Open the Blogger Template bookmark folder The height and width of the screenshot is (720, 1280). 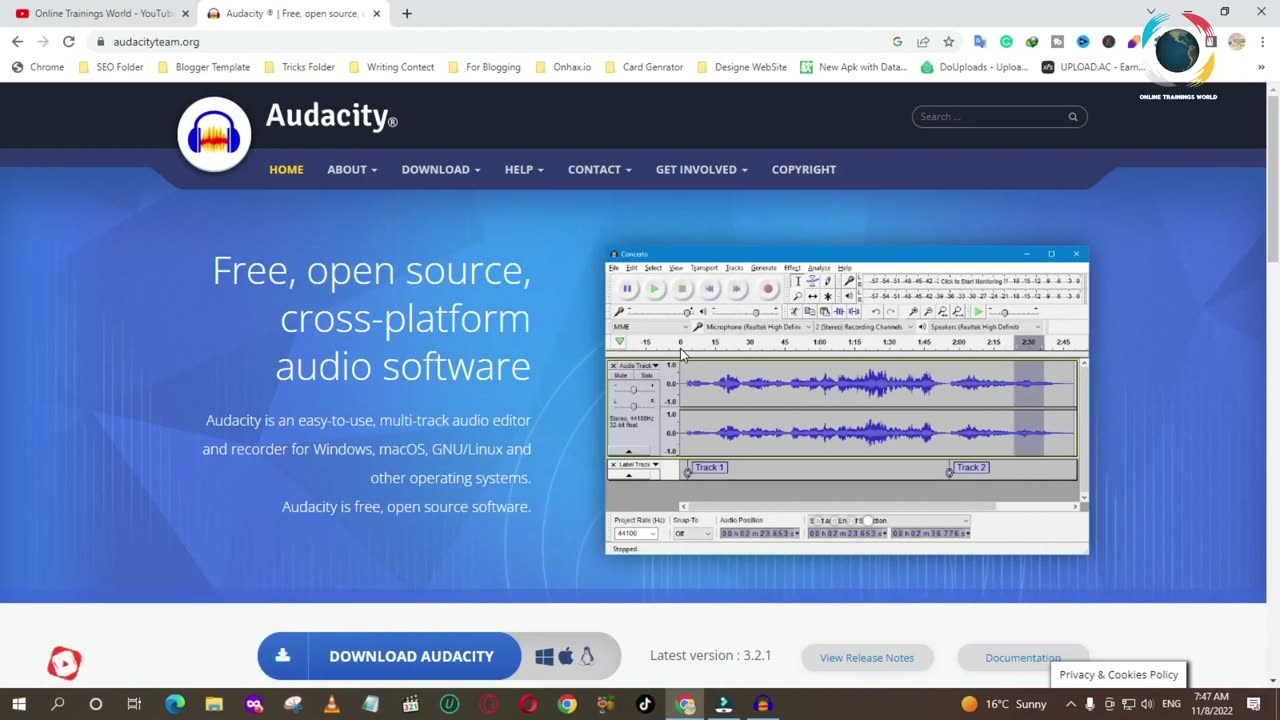[x=204, y=67]
